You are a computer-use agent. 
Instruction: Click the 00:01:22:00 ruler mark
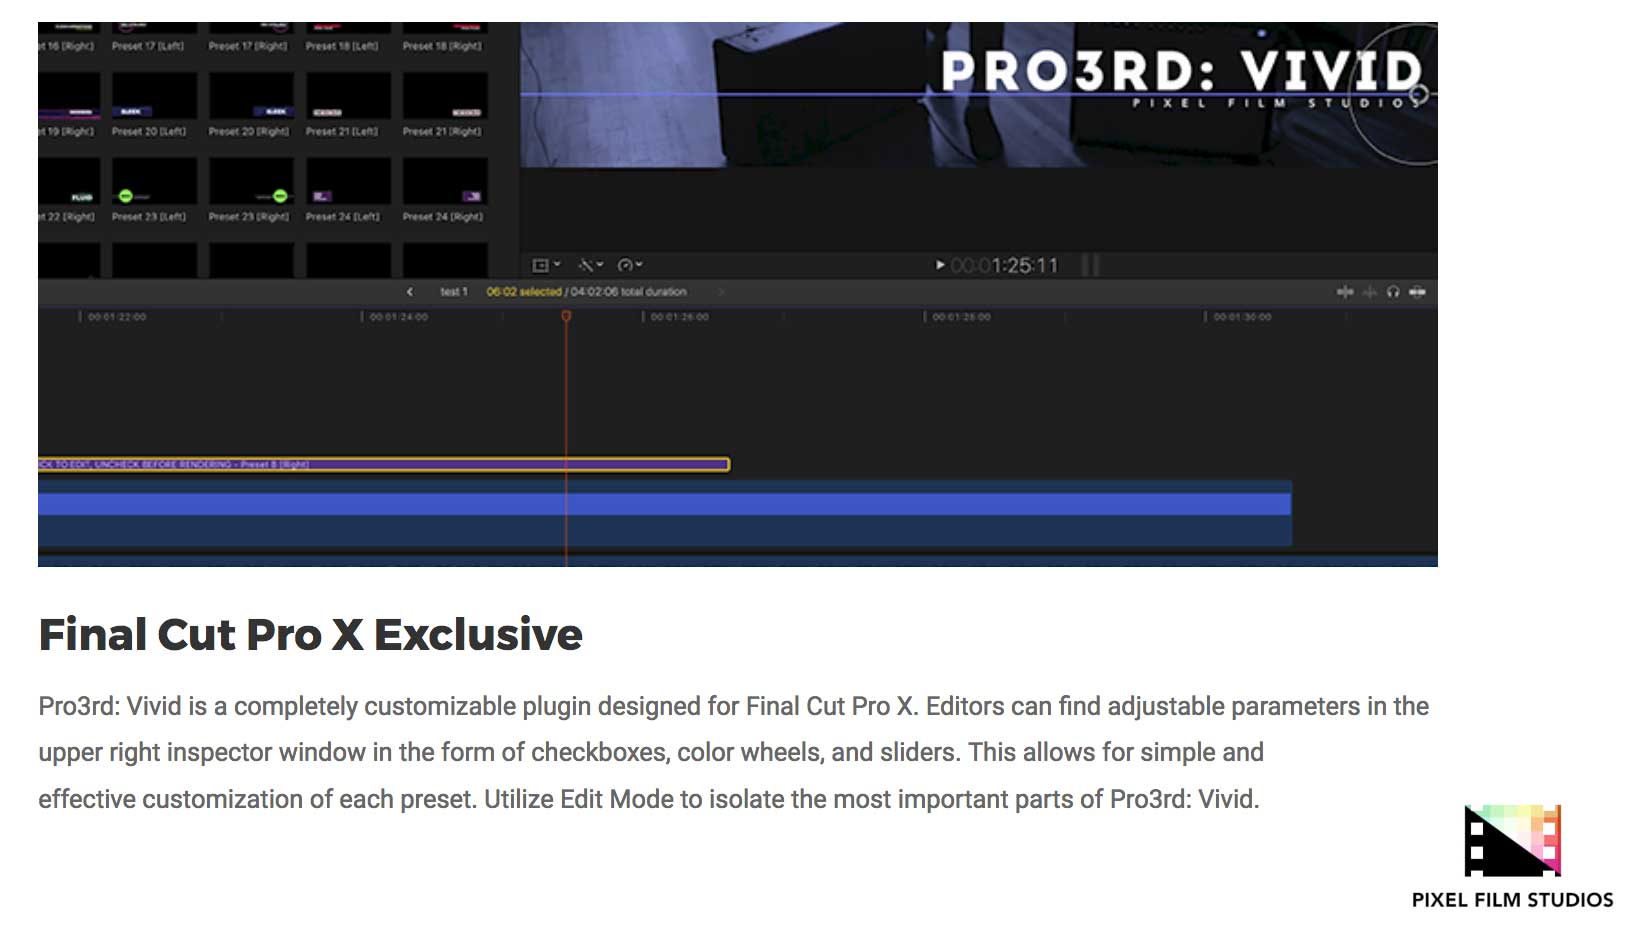(x=116, y=317)
